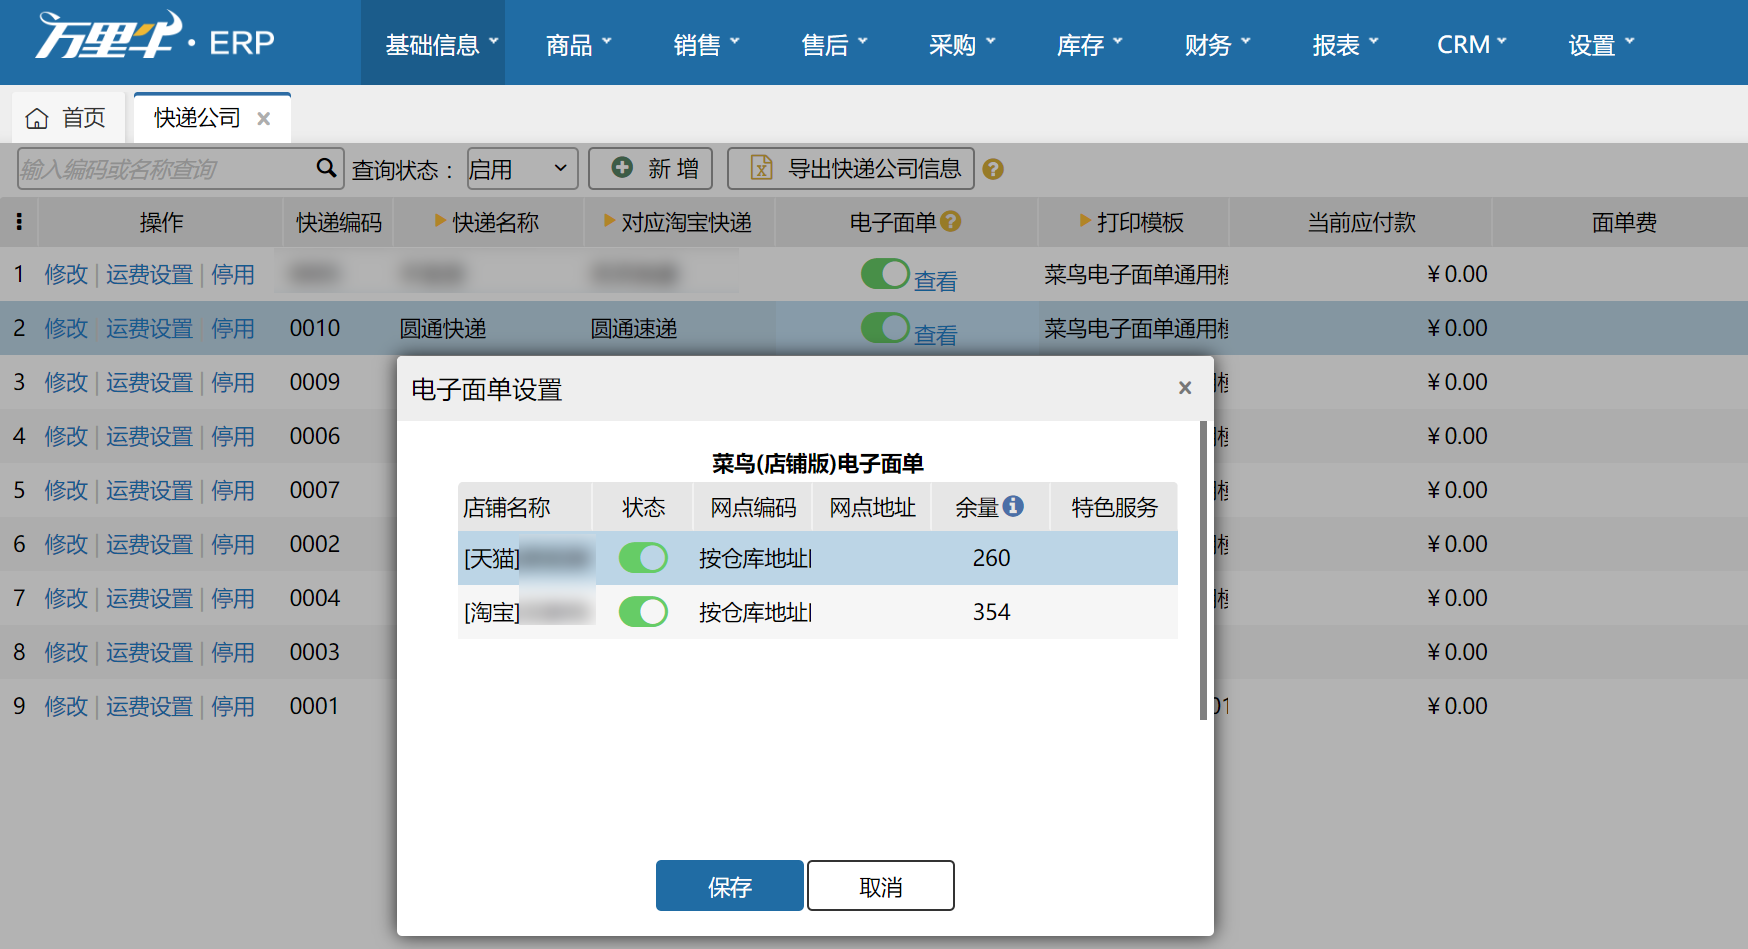Click the code or name search field
This screenshot has height=949, width=1748.
(166, 168)
